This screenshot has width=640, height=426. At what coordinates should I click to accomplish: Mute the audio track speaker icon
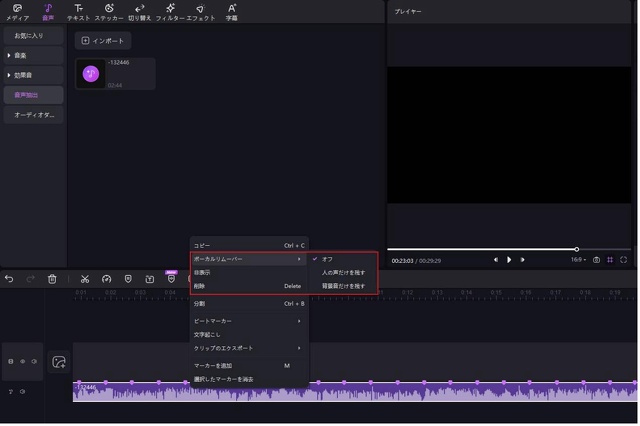coord(22,392)
